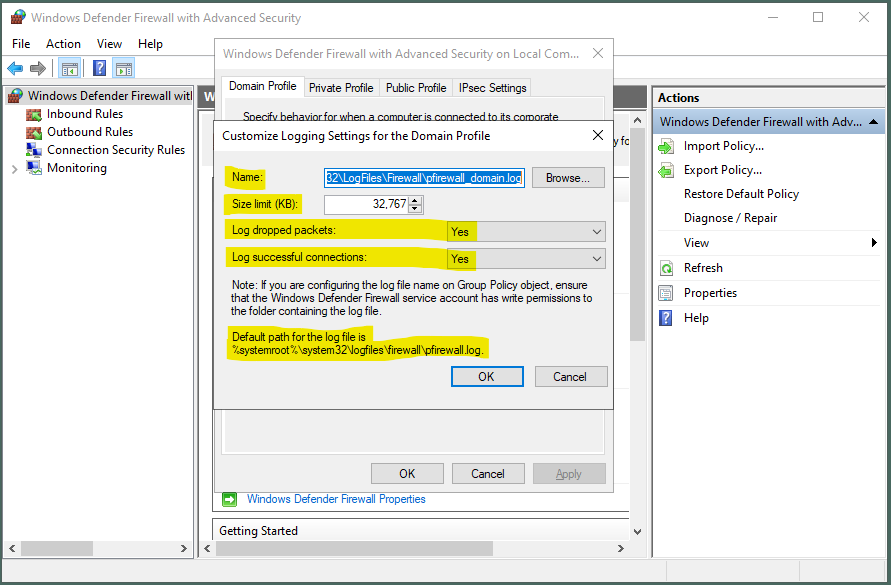Open the IPsec Settings tab
The width and height of the screenshot is (891, 585).
(492, 88)
